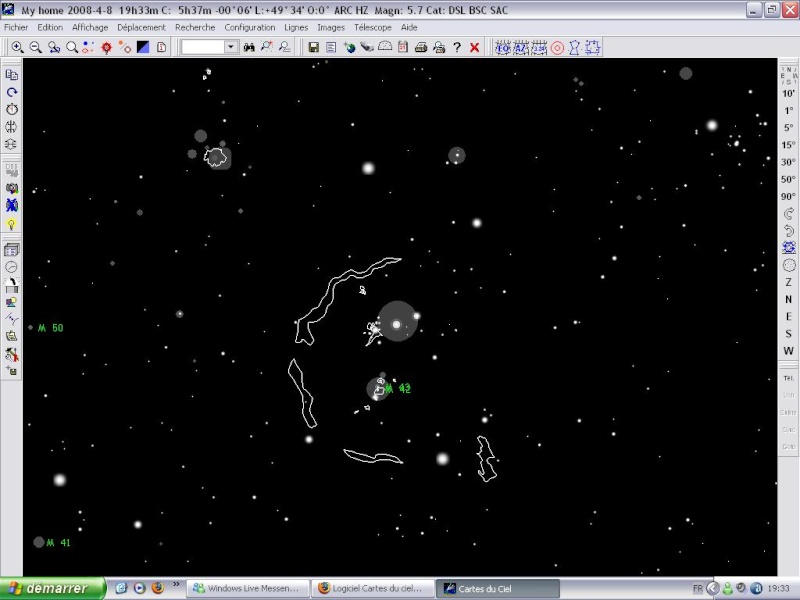
Task: Select the Zoom Out magnifier tool
Action: pyautogui.click(x=34, y=47)
